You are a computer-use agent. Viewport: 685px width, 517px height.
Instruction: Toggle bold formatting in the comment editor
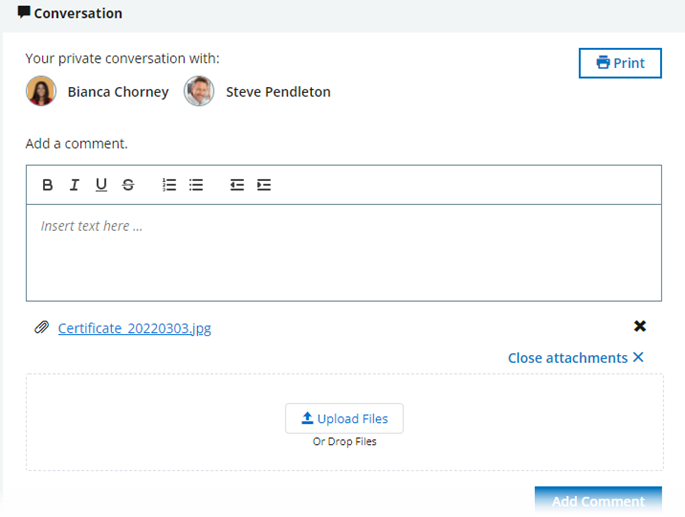(x=47, y=185)
